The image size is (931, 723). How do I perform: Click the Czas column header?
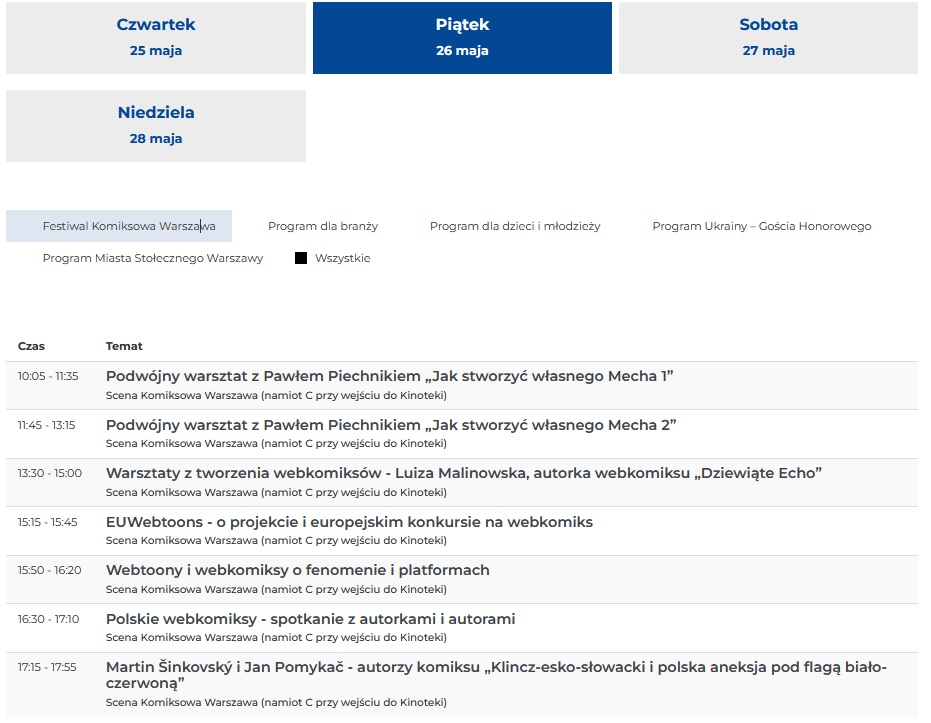[31, 346]
